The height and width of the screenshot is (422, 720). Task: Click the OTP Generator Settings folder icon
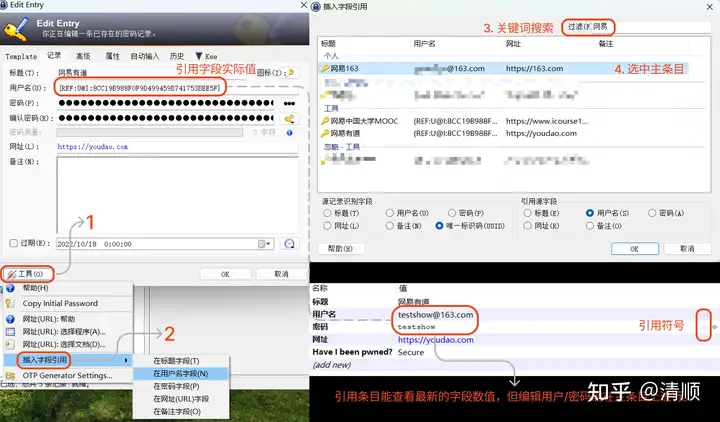[x=10, y=376]
